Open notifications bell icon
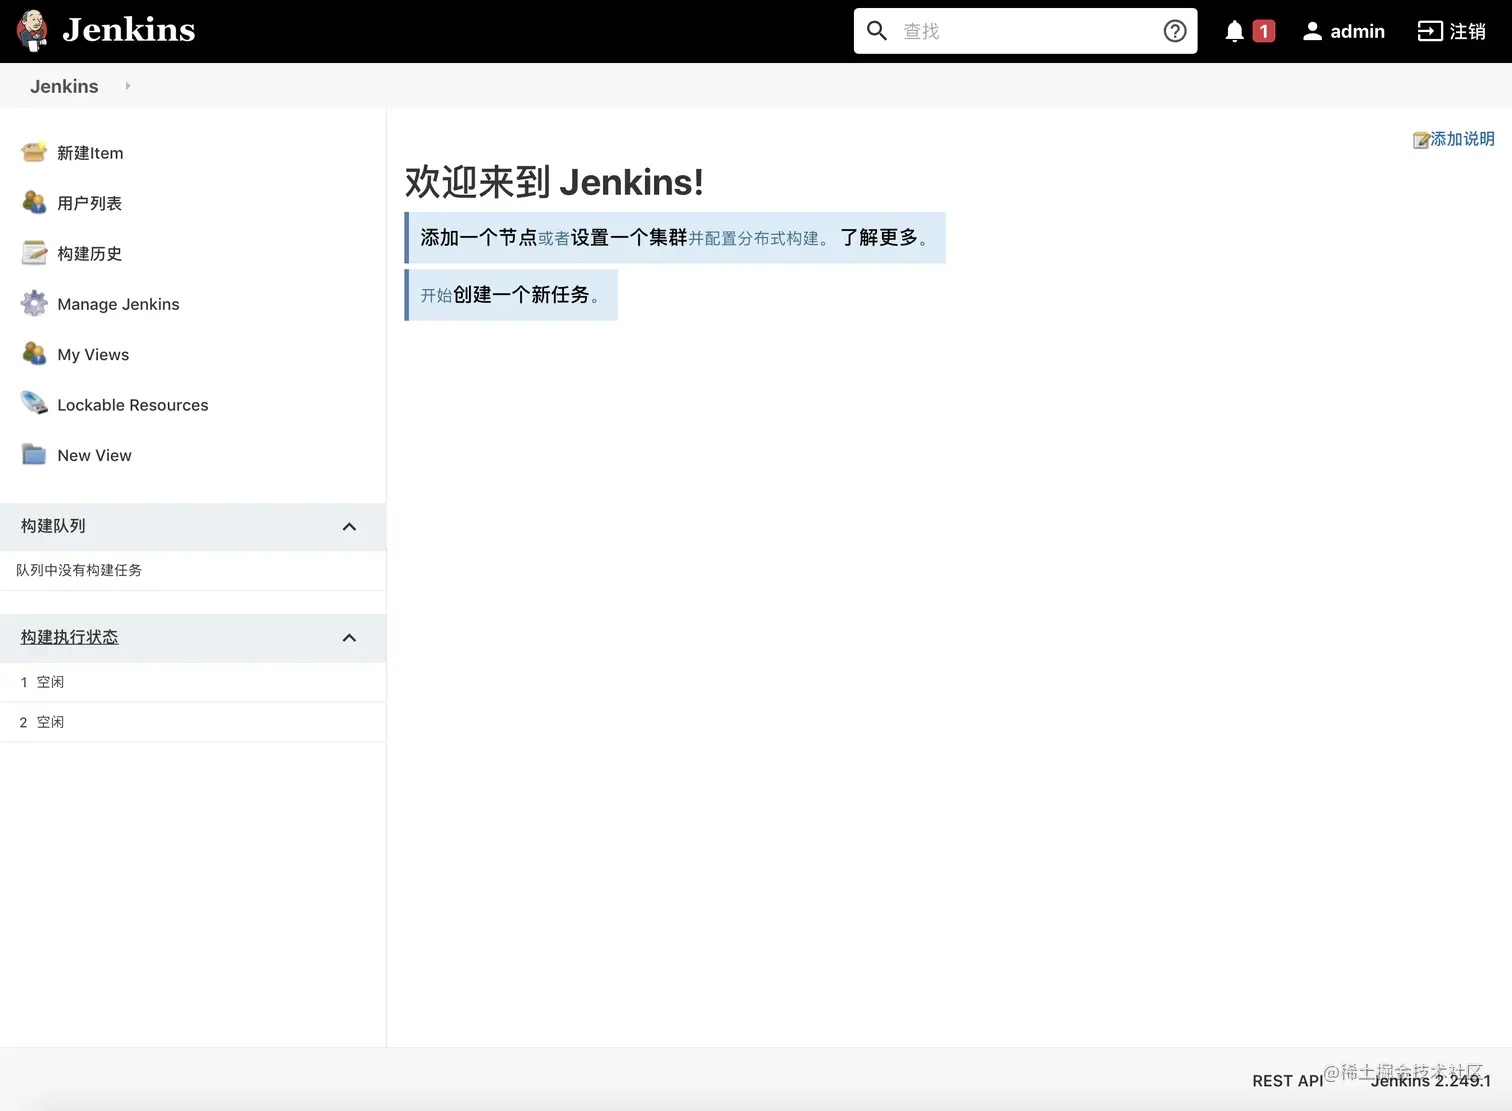The height and width of the screenshot is (1111, 1512). [1235, 31]
